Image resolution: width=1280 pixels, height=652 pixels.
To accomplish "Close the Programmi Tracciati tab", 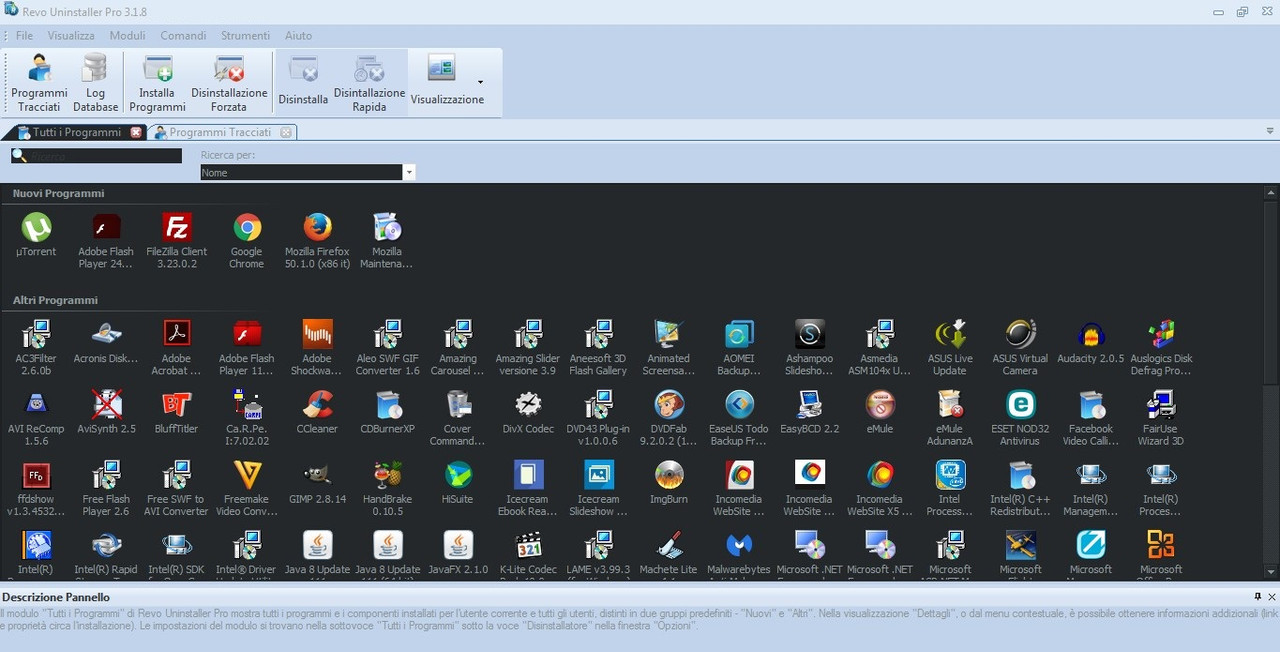I will coord(285,132).
